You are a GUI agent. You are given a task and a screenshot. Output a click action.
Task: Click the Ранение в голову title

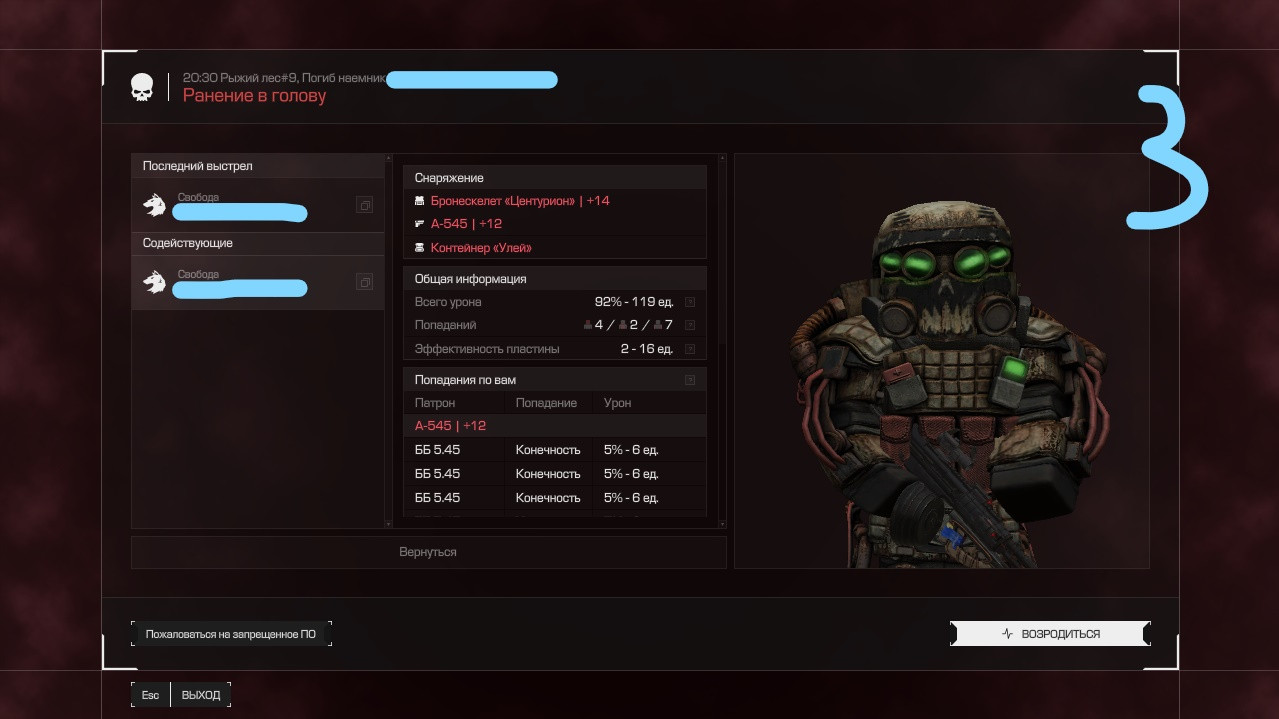point(254,96)
